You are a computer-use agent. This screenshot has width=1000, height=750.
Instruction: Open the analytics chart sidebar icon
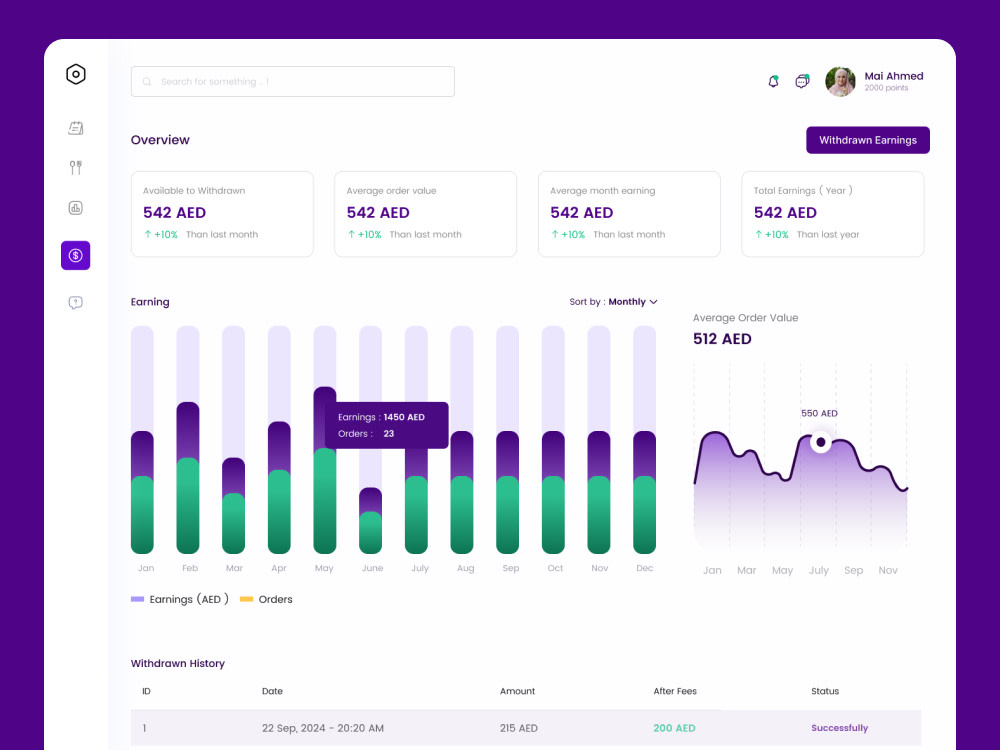point(76,208)
